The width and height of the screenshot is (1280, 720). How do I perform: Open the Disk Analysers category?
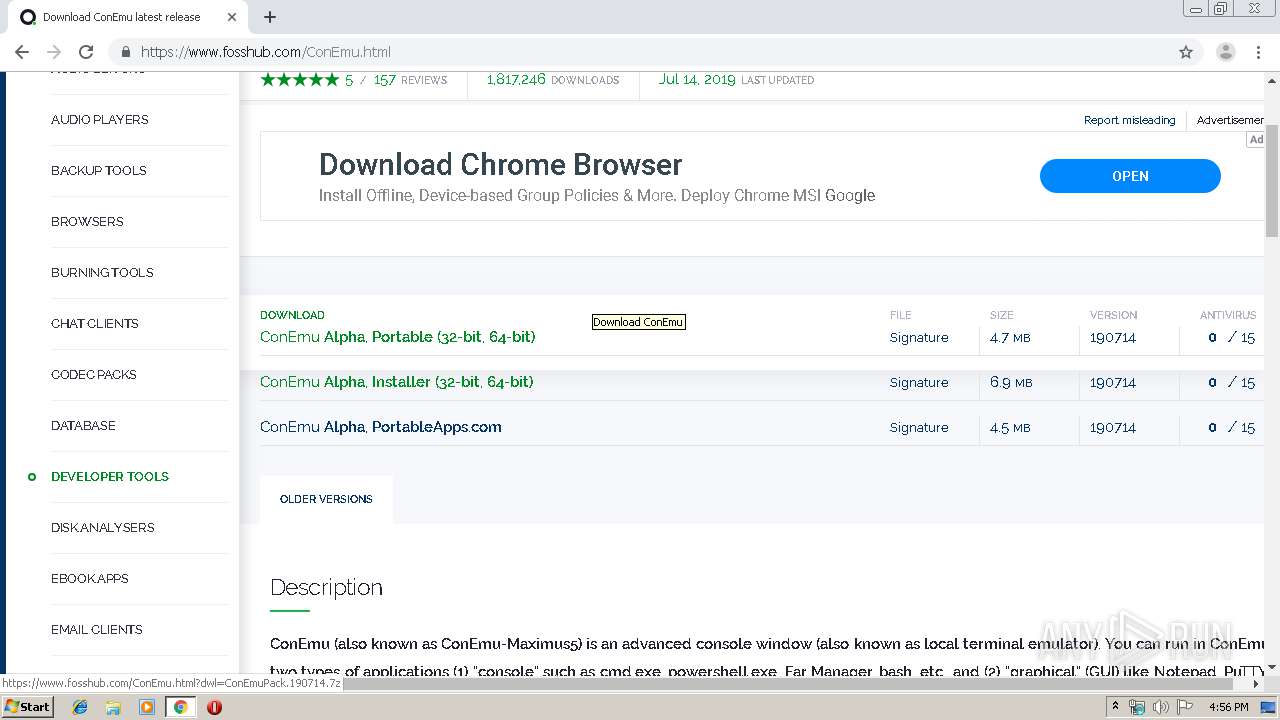(102, 528)
